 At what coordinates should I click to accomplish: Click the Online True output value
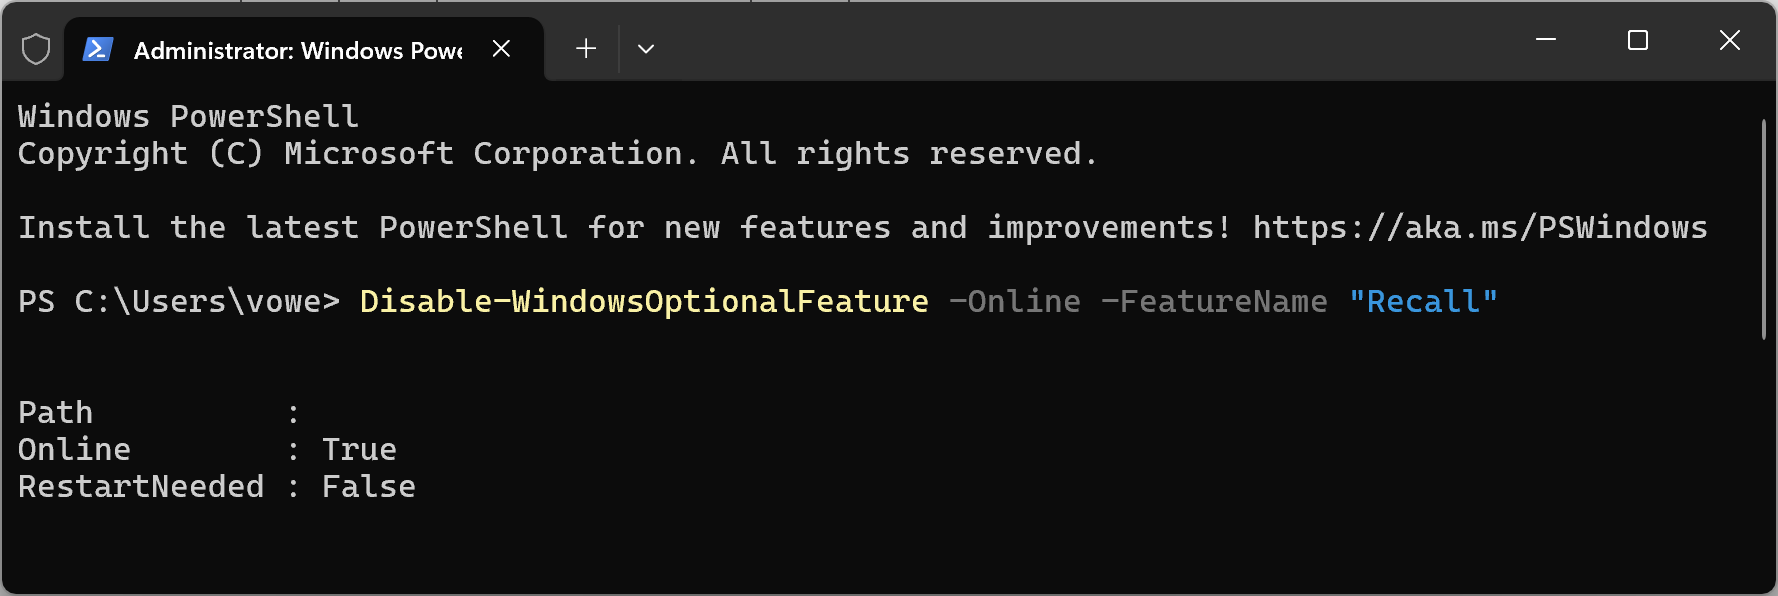(359, 450)
